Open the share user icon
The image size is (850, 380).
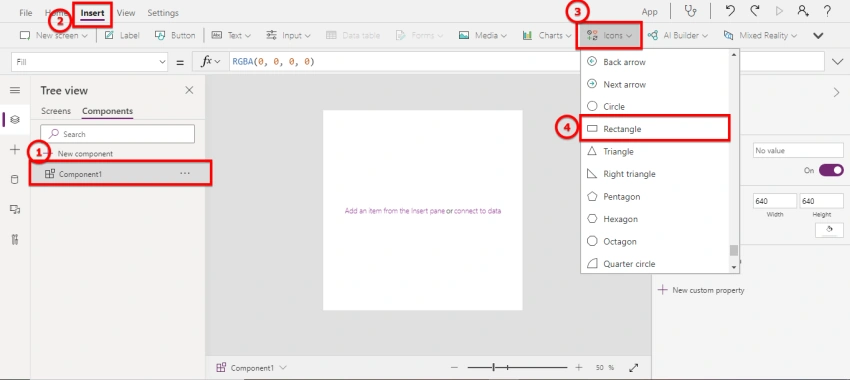point(803,11)
